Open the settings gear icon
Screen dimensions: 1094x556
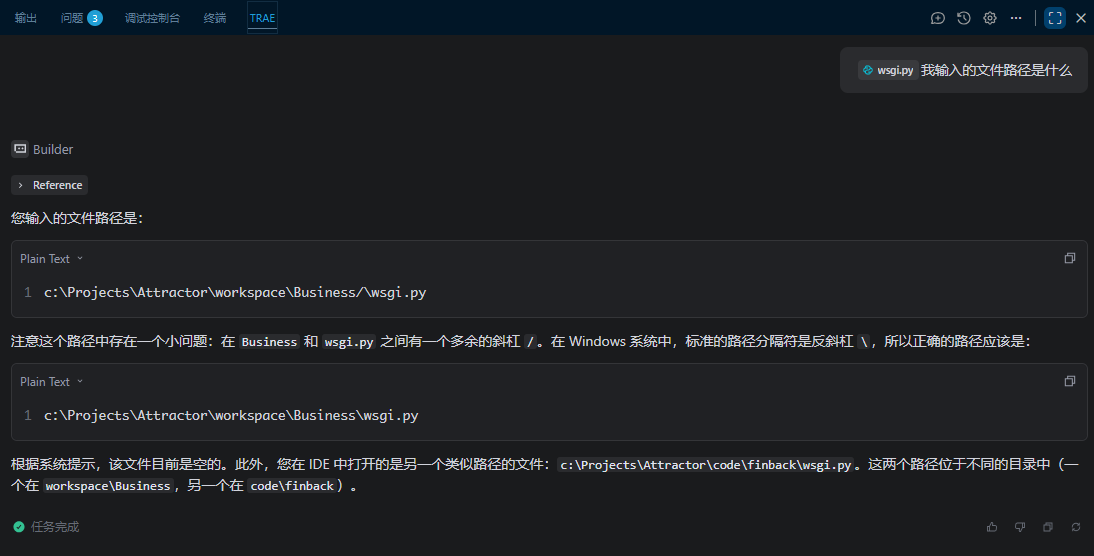990,18
